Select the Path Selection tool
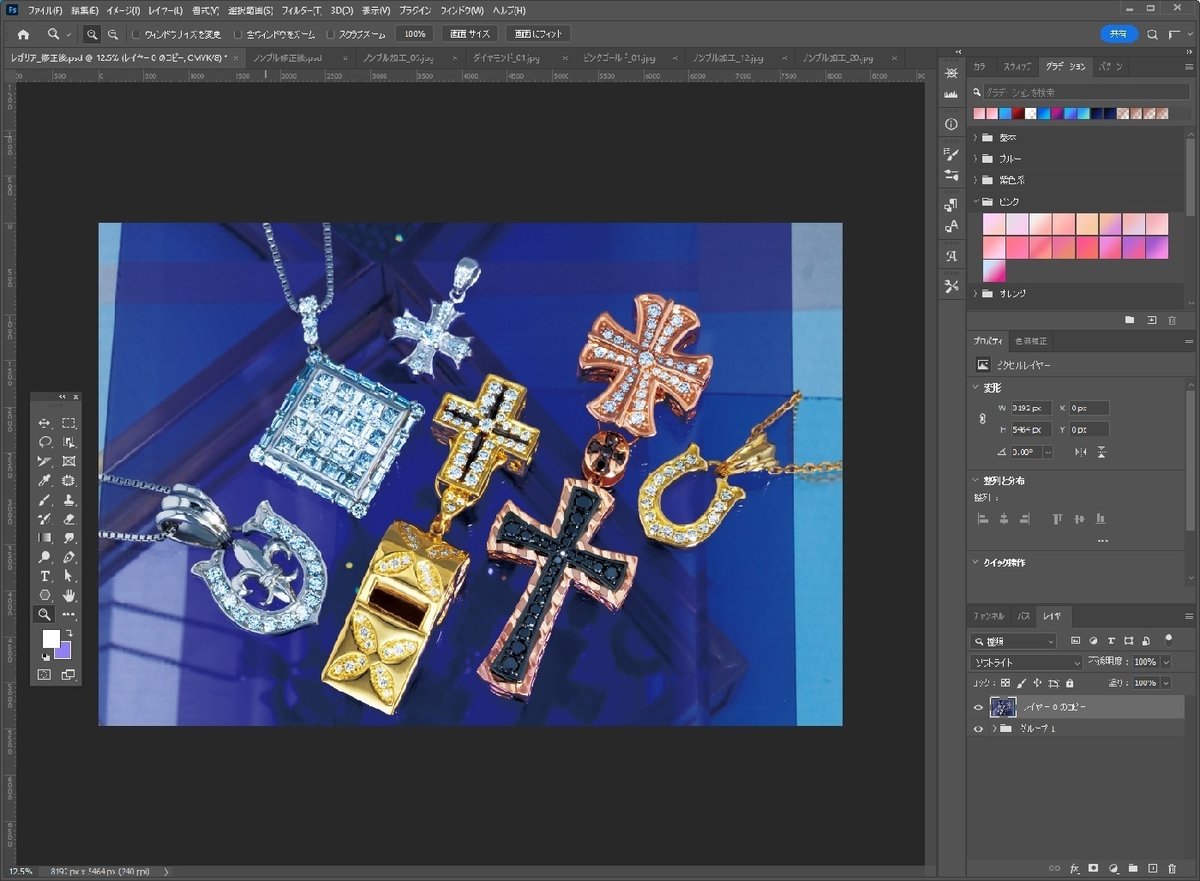Screen dimensions: 1200x881 (x=69, y=576)
